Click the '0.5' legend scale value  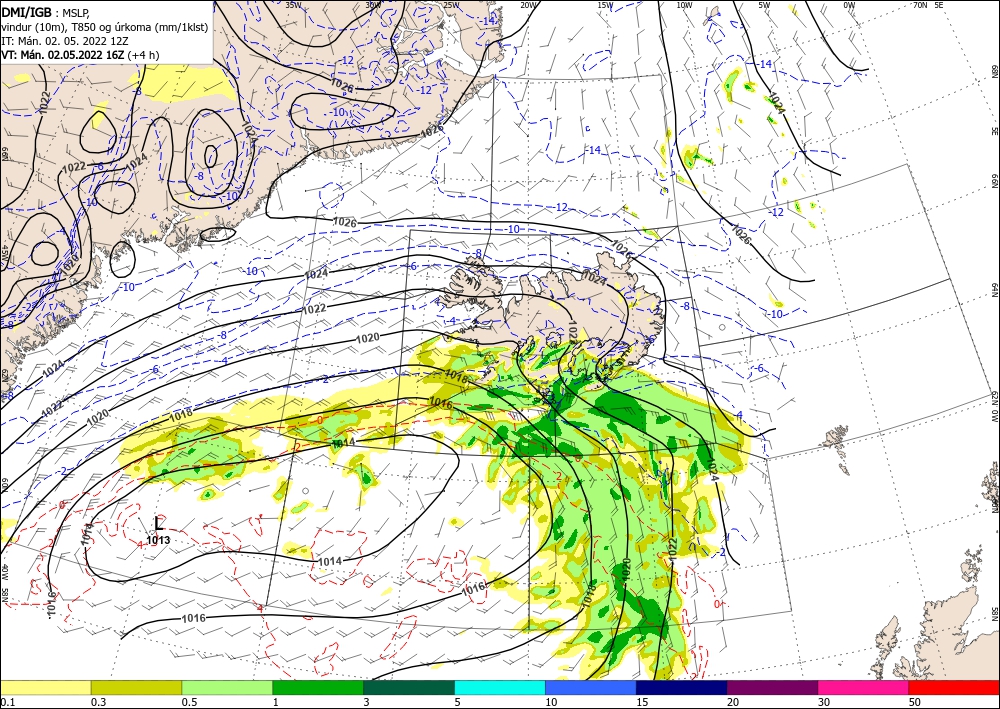[189, 702]
